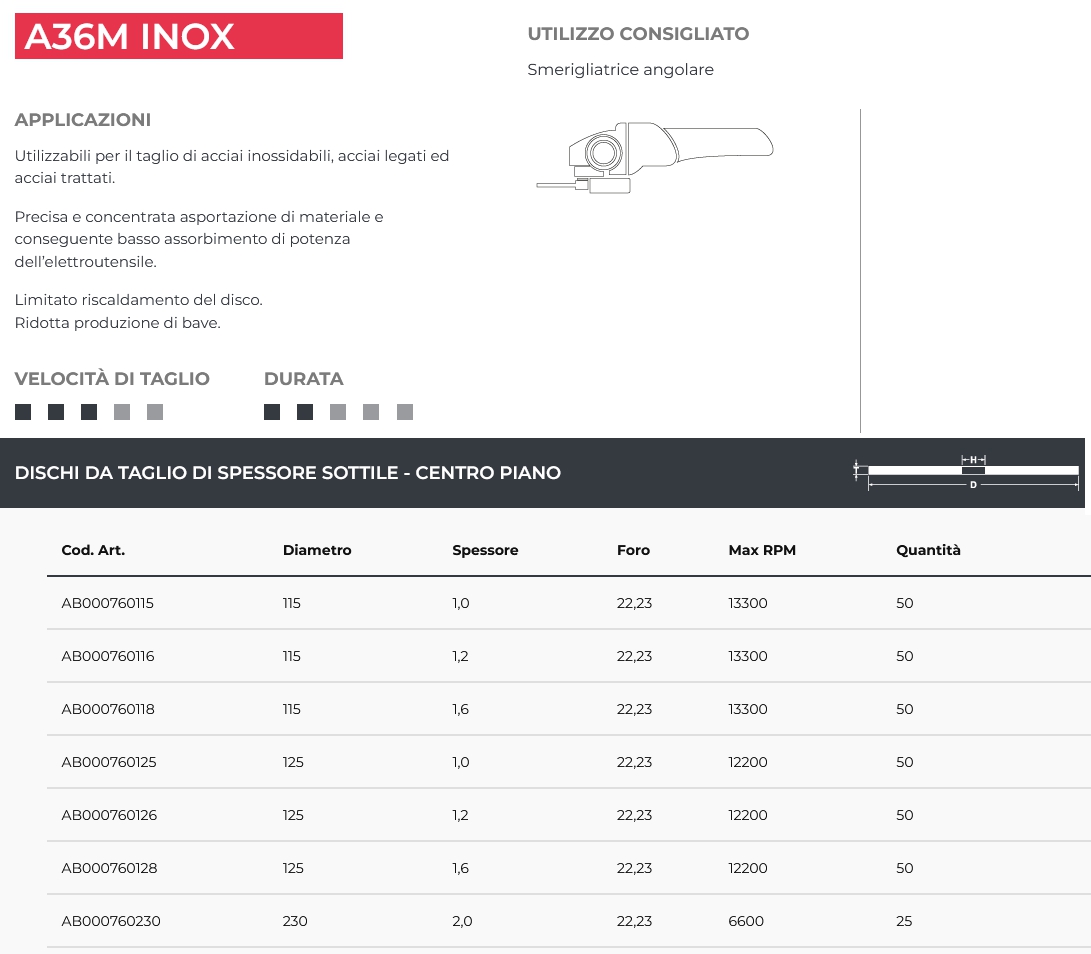Click the A36M INOX red title banner
Image resolution: width=1091 pixels, height=954 pixels.
point(179,36)
